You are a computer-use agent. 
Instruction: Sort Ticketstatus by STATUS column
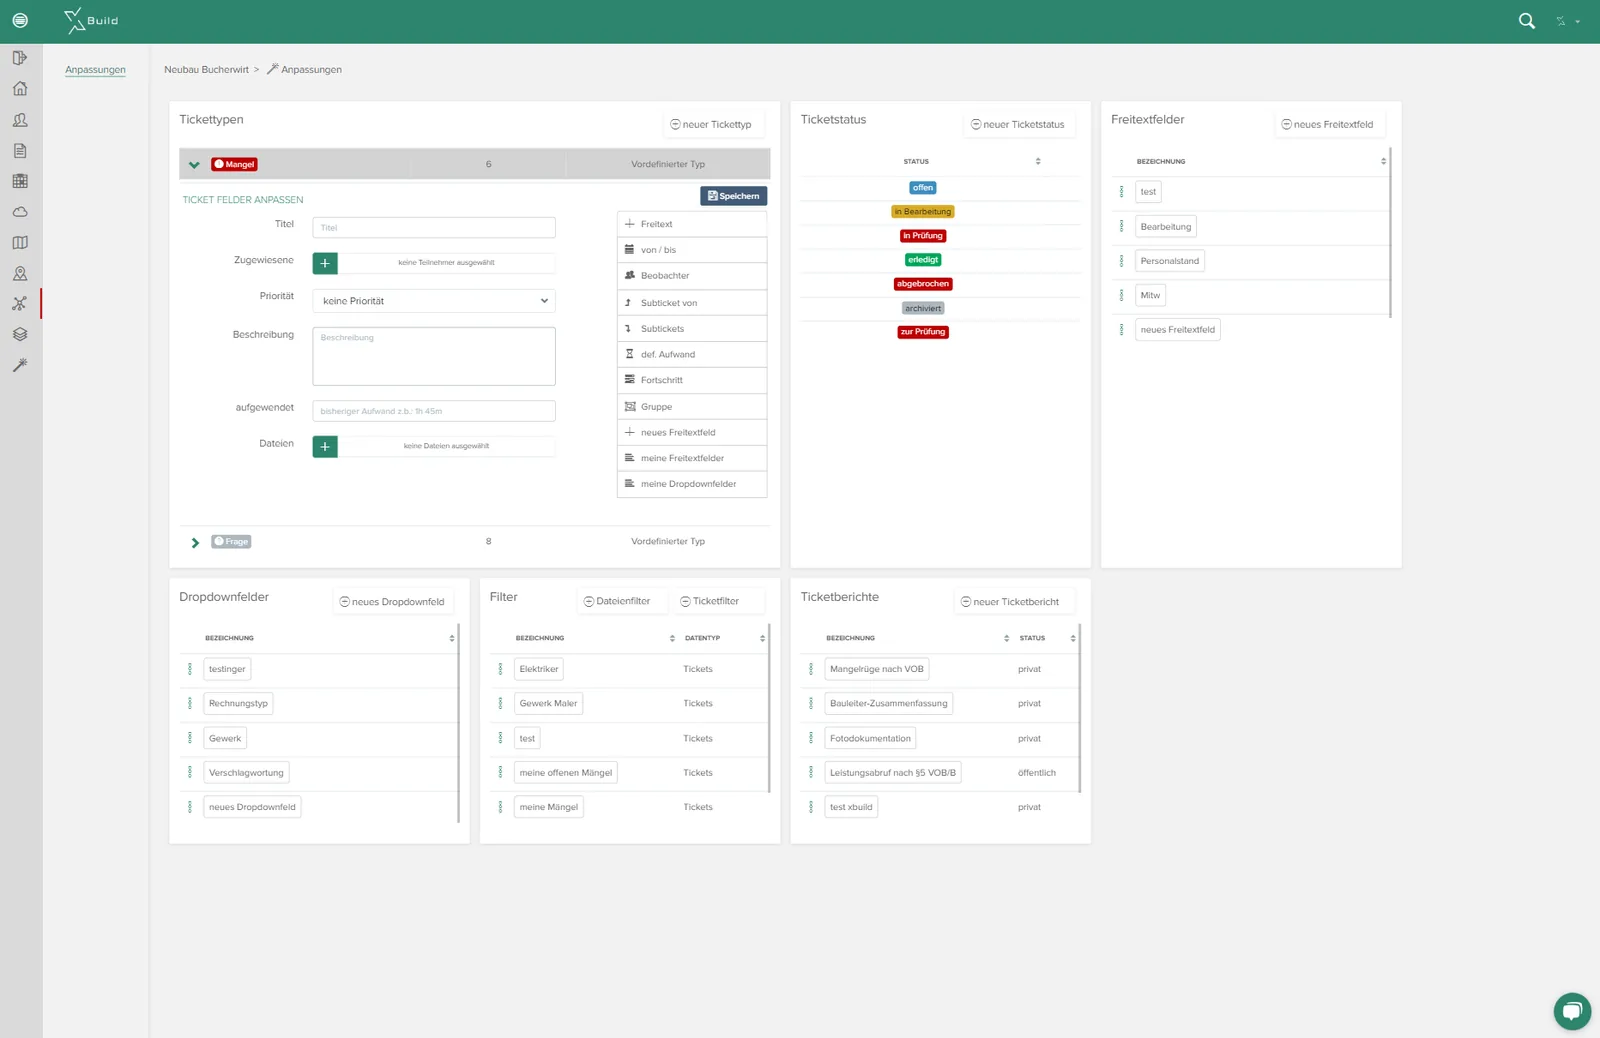click(1038, 161)
